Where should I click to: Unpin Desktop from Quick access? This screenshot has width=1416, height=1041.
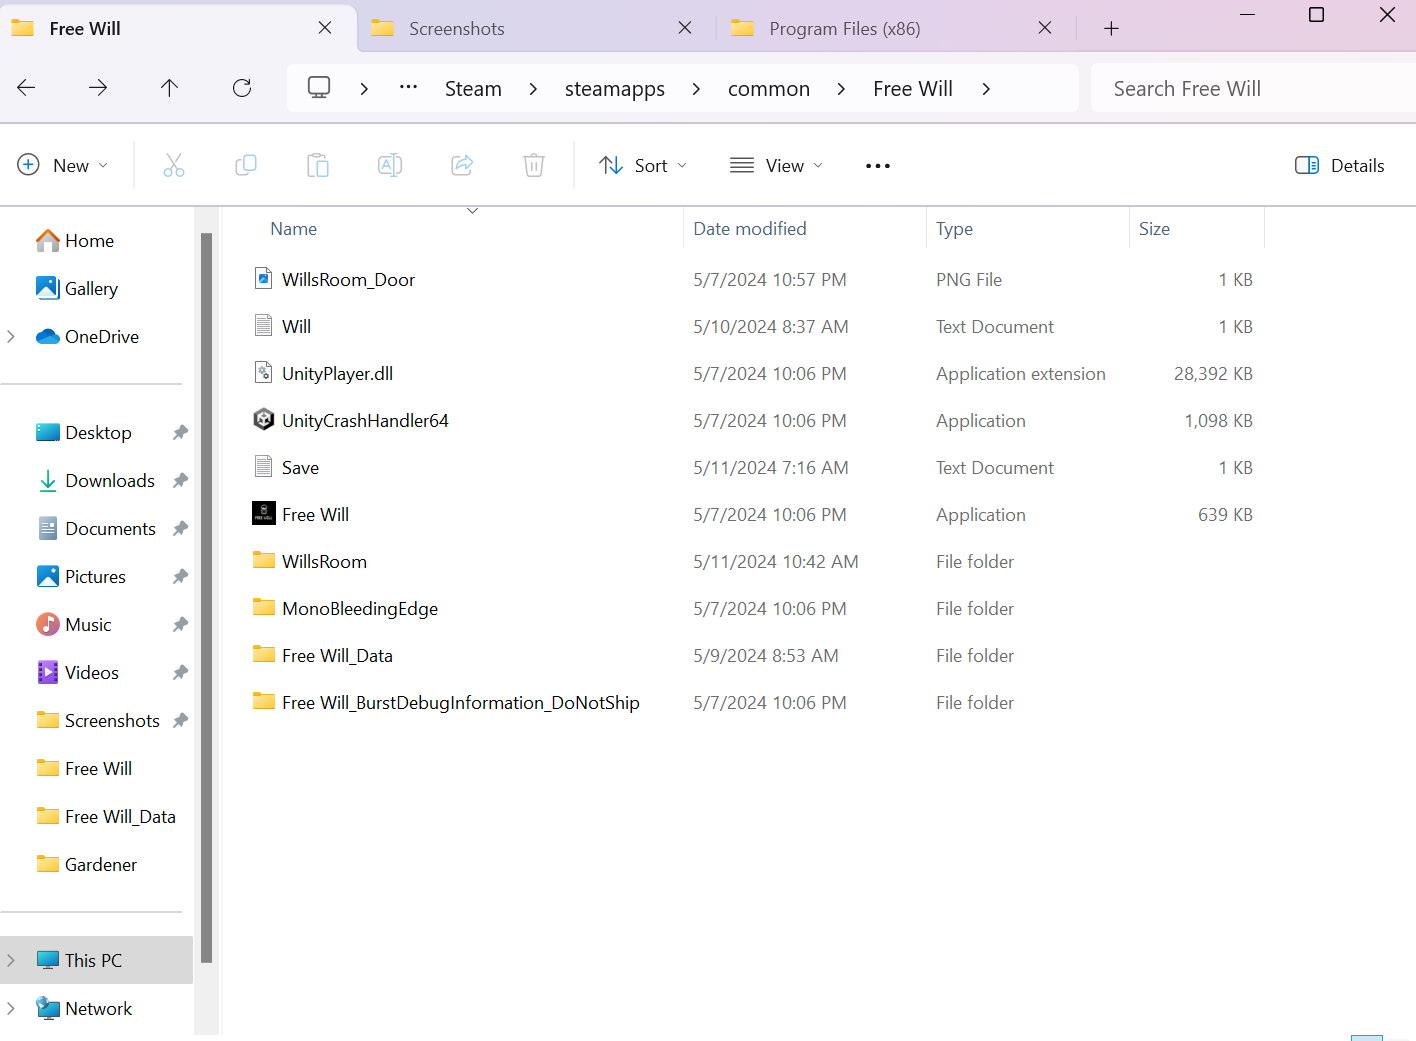tap(180, 433)
